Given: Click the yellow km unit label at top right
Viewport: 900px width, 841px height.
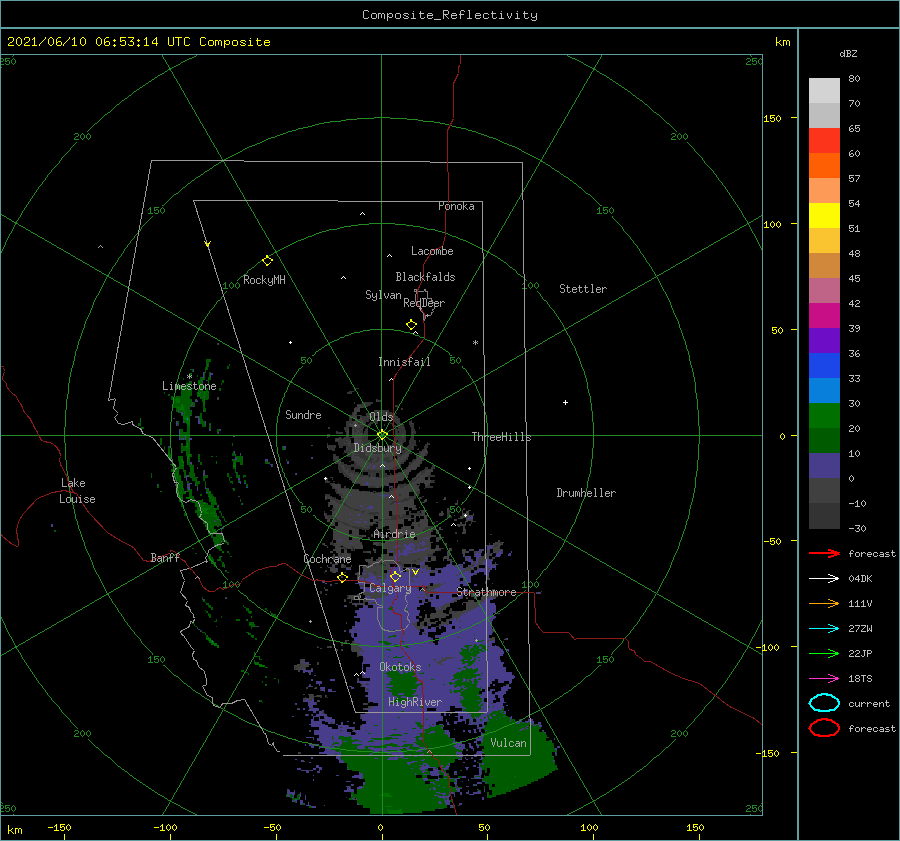Looking at the screenshot, I should (x=782, y=42).
